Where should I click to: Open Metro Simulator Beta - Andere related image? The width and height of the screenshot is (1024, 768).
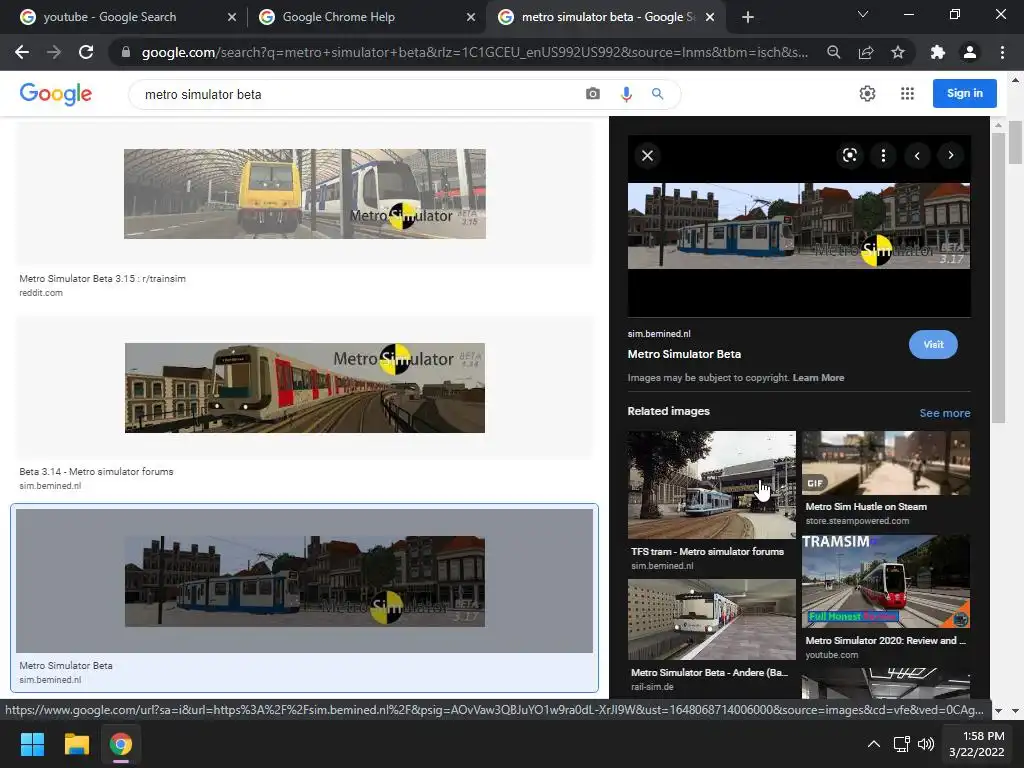pos(712,619)
